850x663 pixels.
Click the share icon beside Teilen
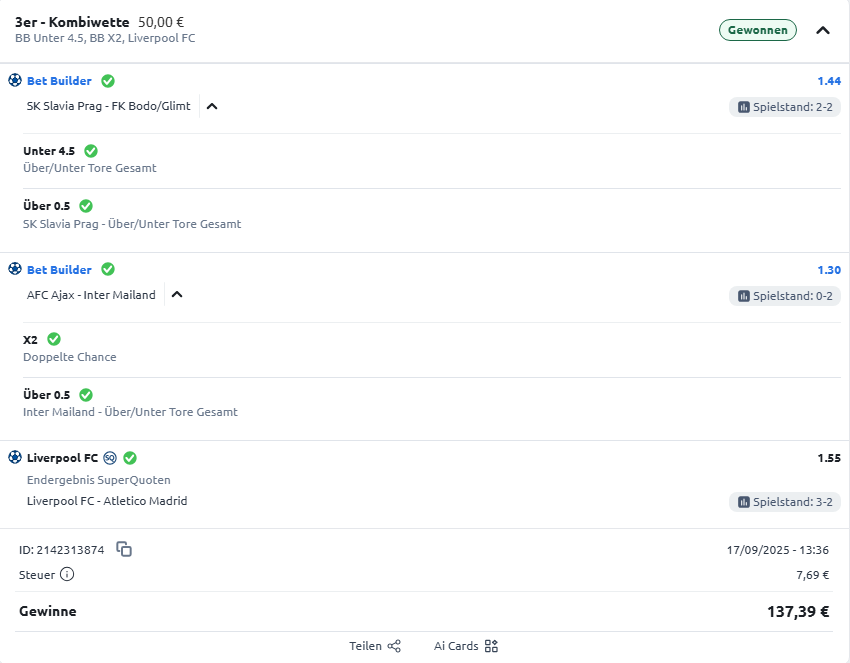tap(394, 646)
